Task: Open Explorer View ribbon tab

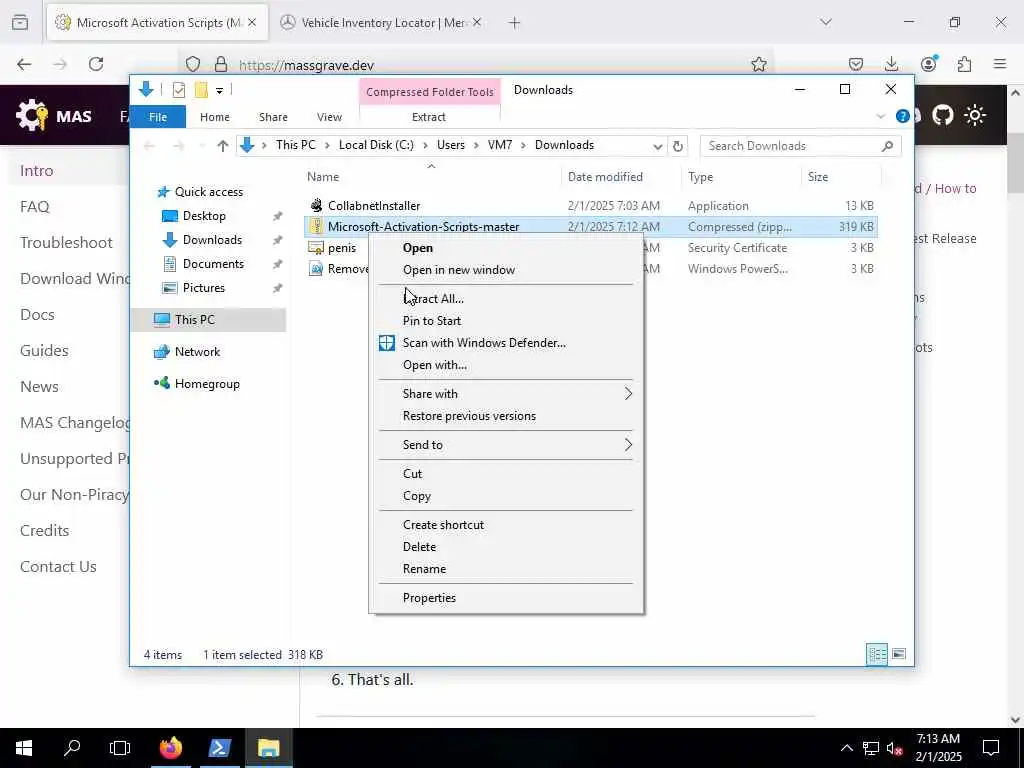Action: pyautogui.click(x=329, y=117)
